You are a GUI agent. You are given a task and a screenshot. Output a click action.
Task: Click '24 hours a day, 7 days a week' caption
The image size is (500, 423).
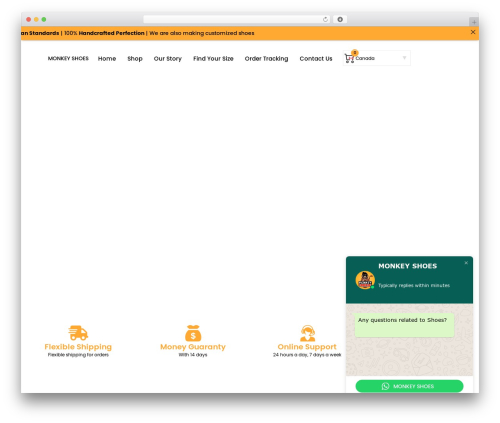[x=307, y=355]
